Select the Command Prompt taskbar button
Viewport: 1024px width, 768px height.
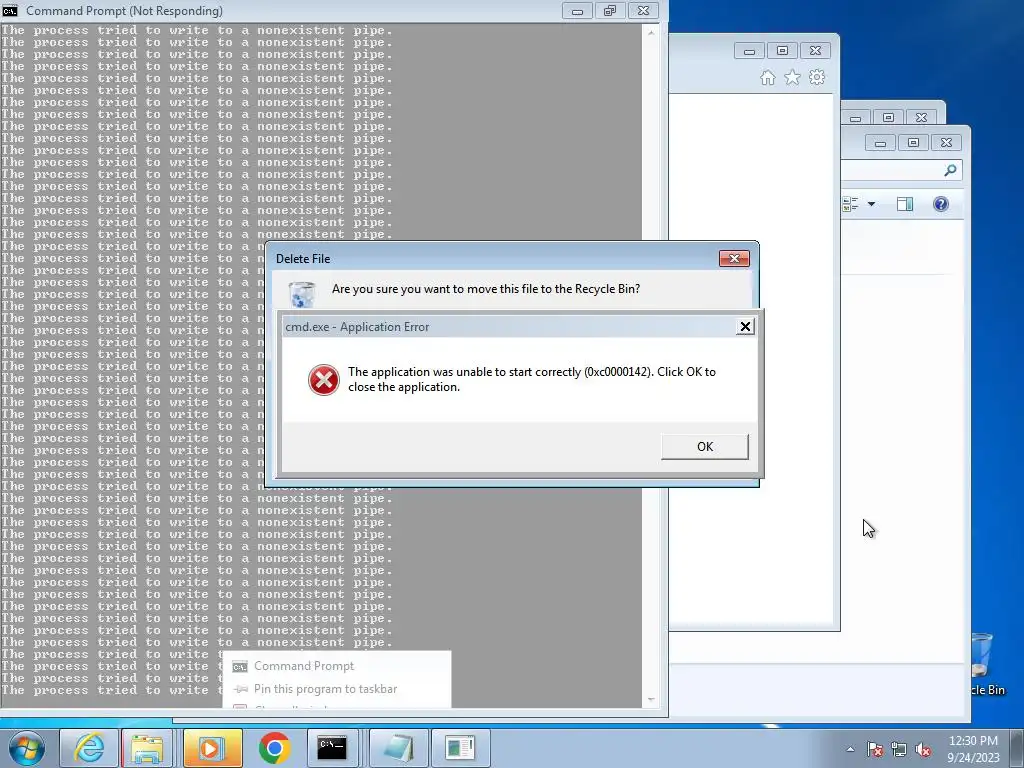(x=332, y=748)
